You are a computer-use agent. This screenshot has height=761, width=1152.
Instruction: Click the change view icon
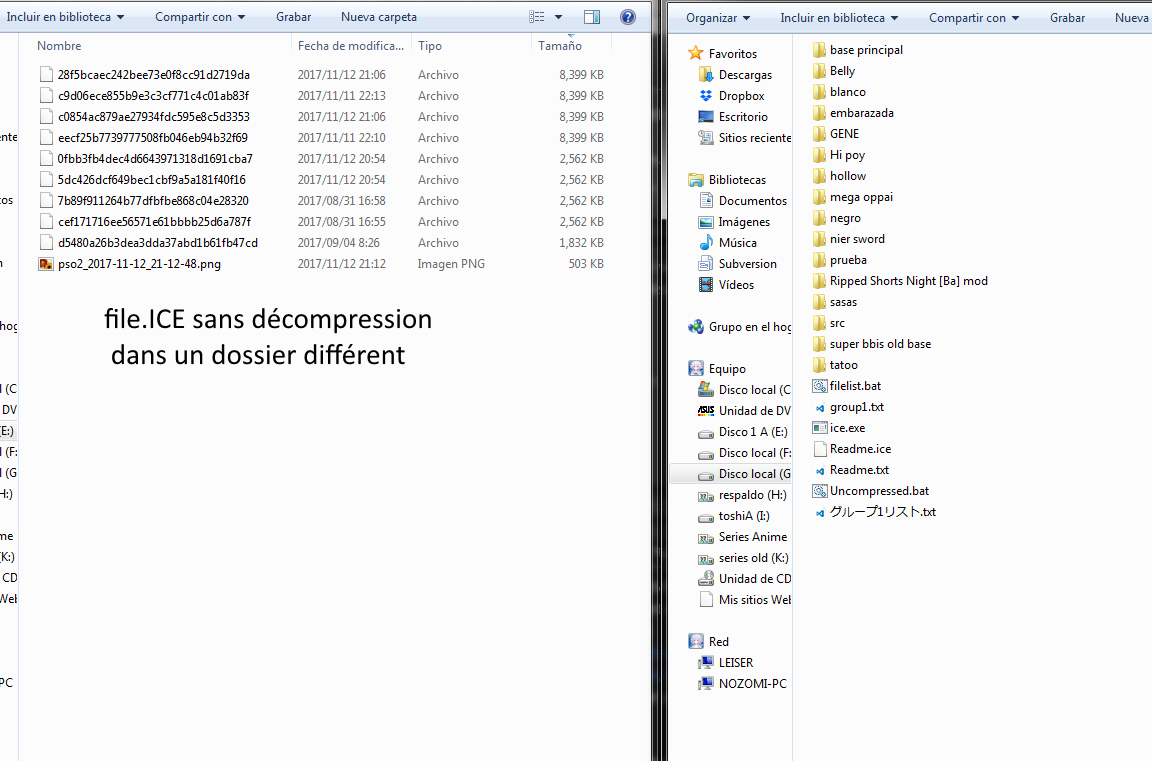[x=537, y=17]
